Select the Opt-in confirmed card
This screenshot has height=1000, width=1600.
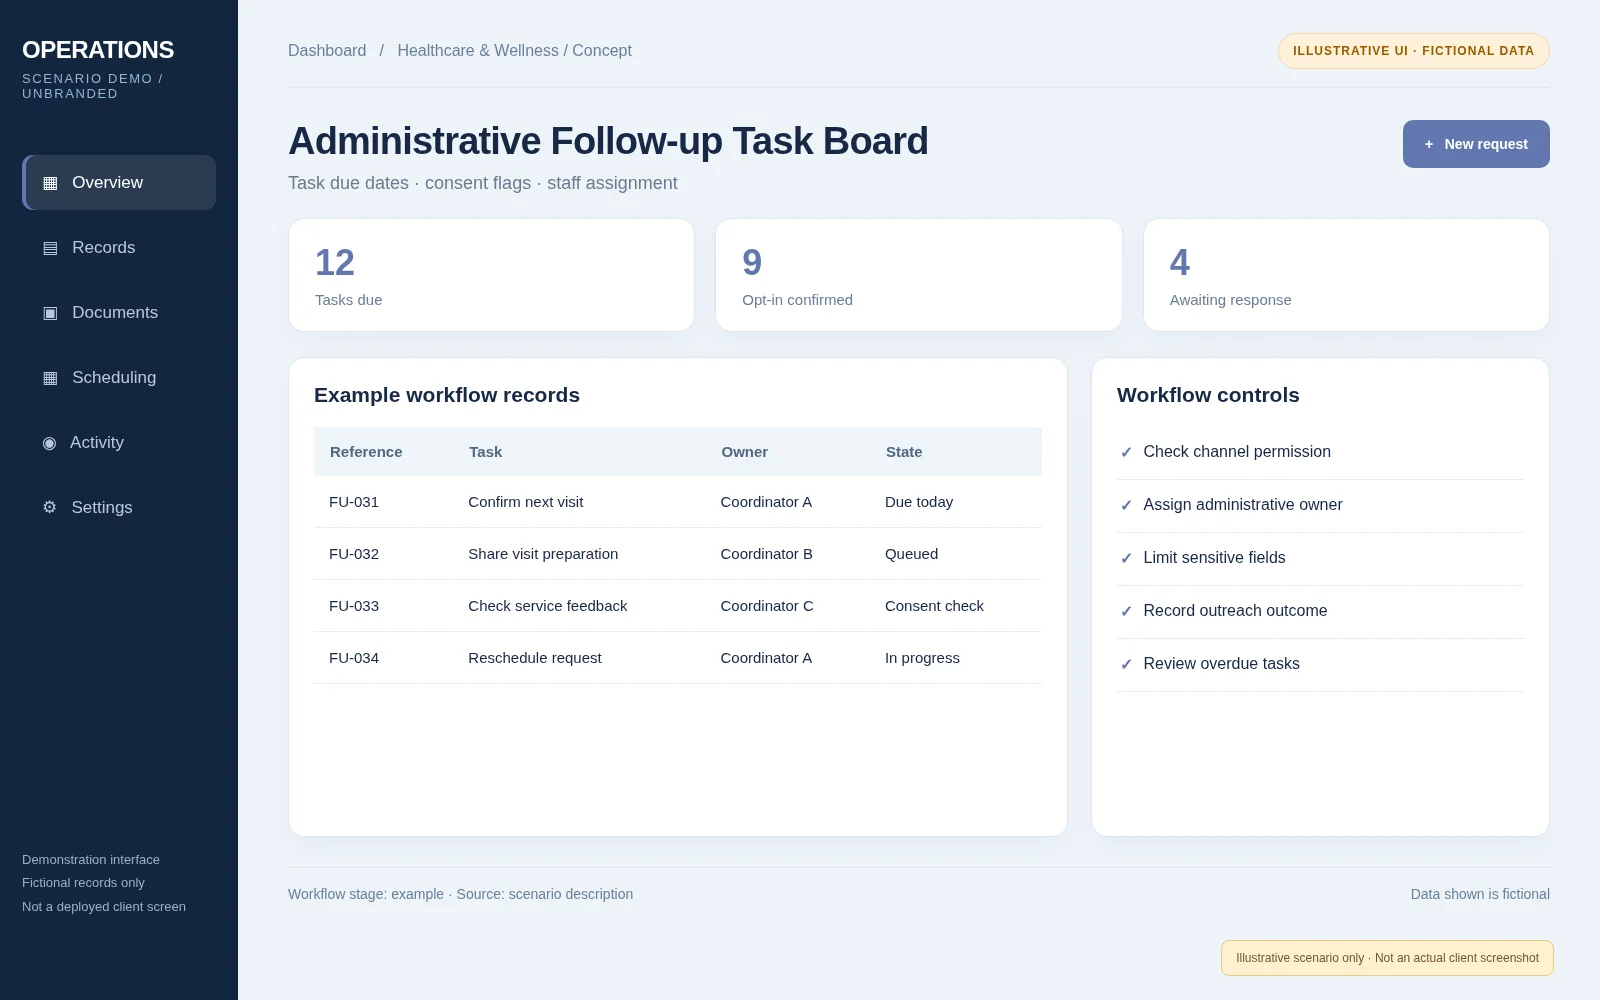(x=919, y=275)
